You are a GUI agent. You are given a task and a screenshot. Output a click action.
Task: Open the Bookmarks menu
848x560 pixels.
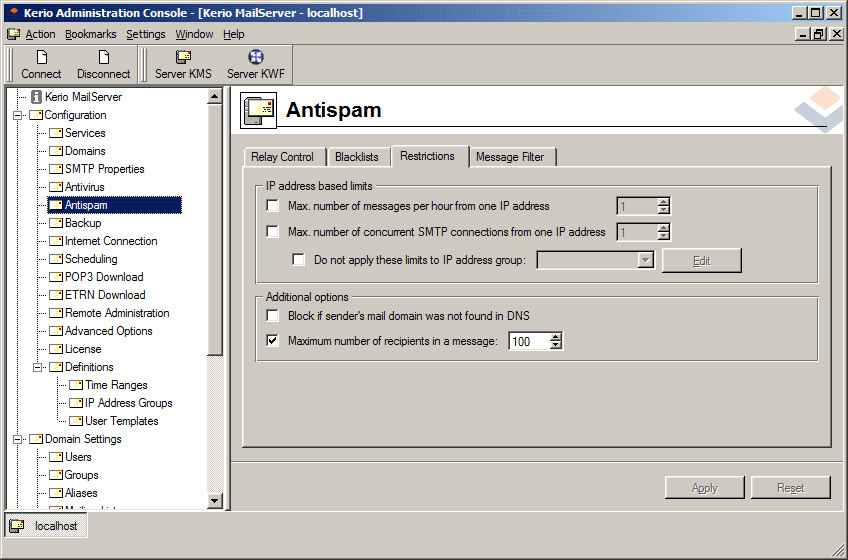point(90,34)
